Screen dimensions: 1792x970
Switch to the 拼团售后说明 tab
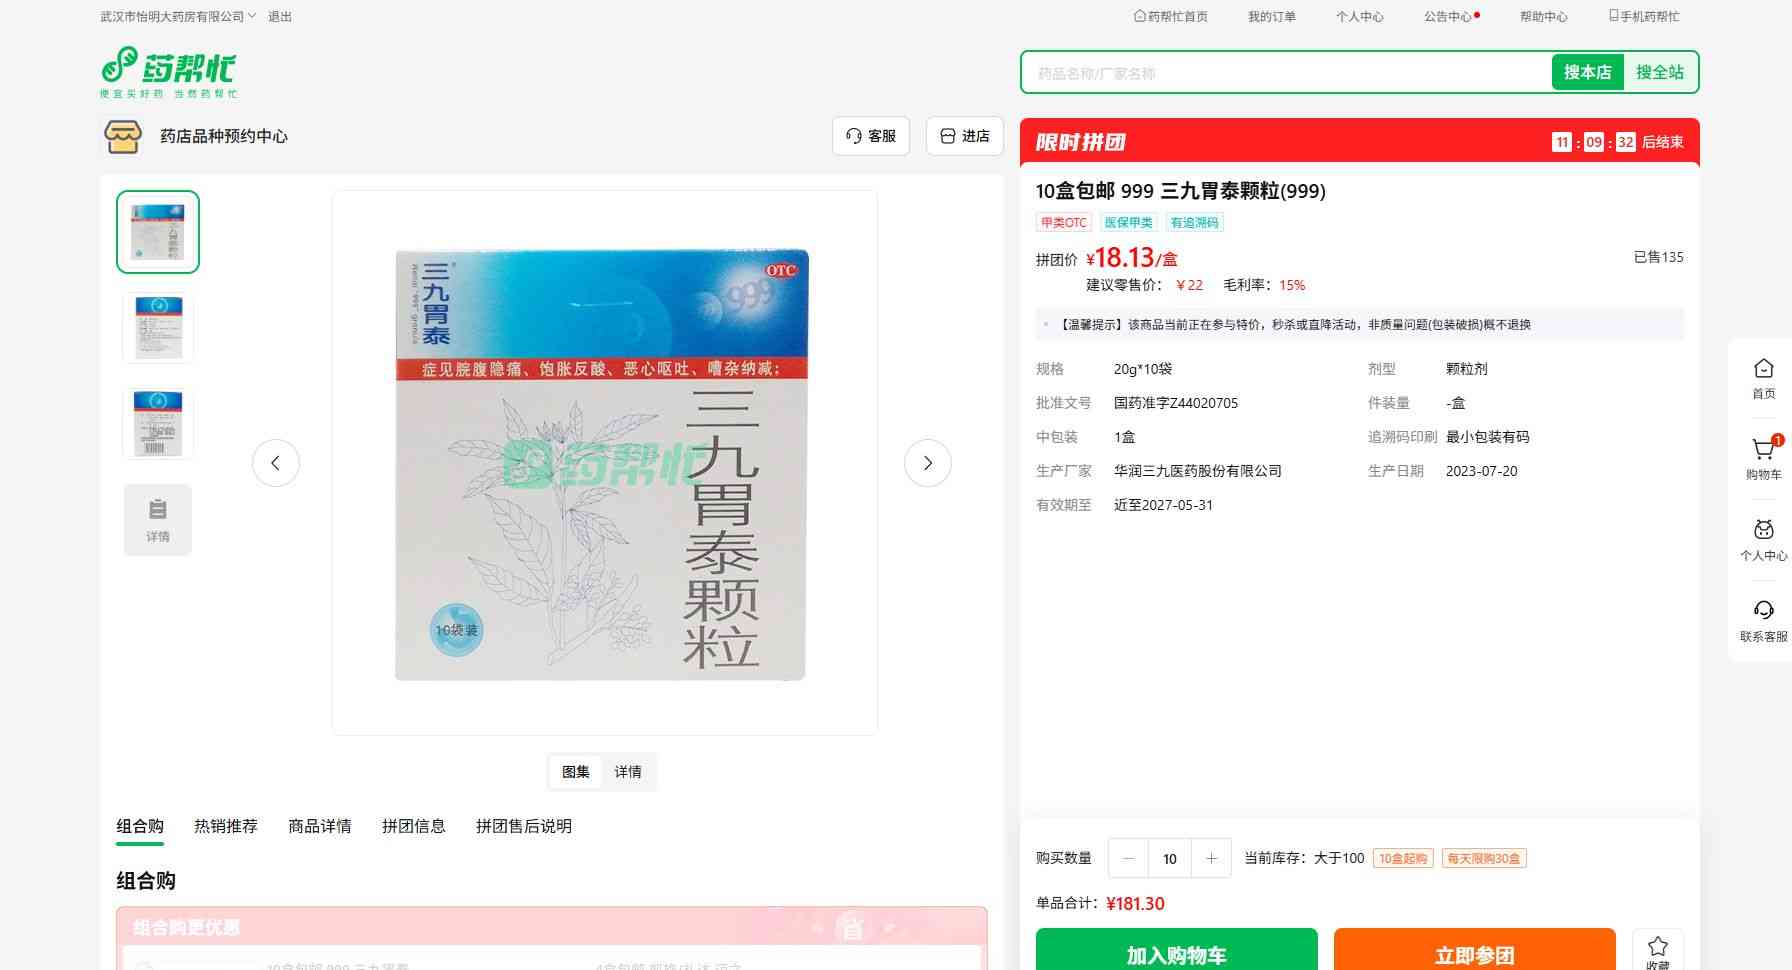click(524, 826)
